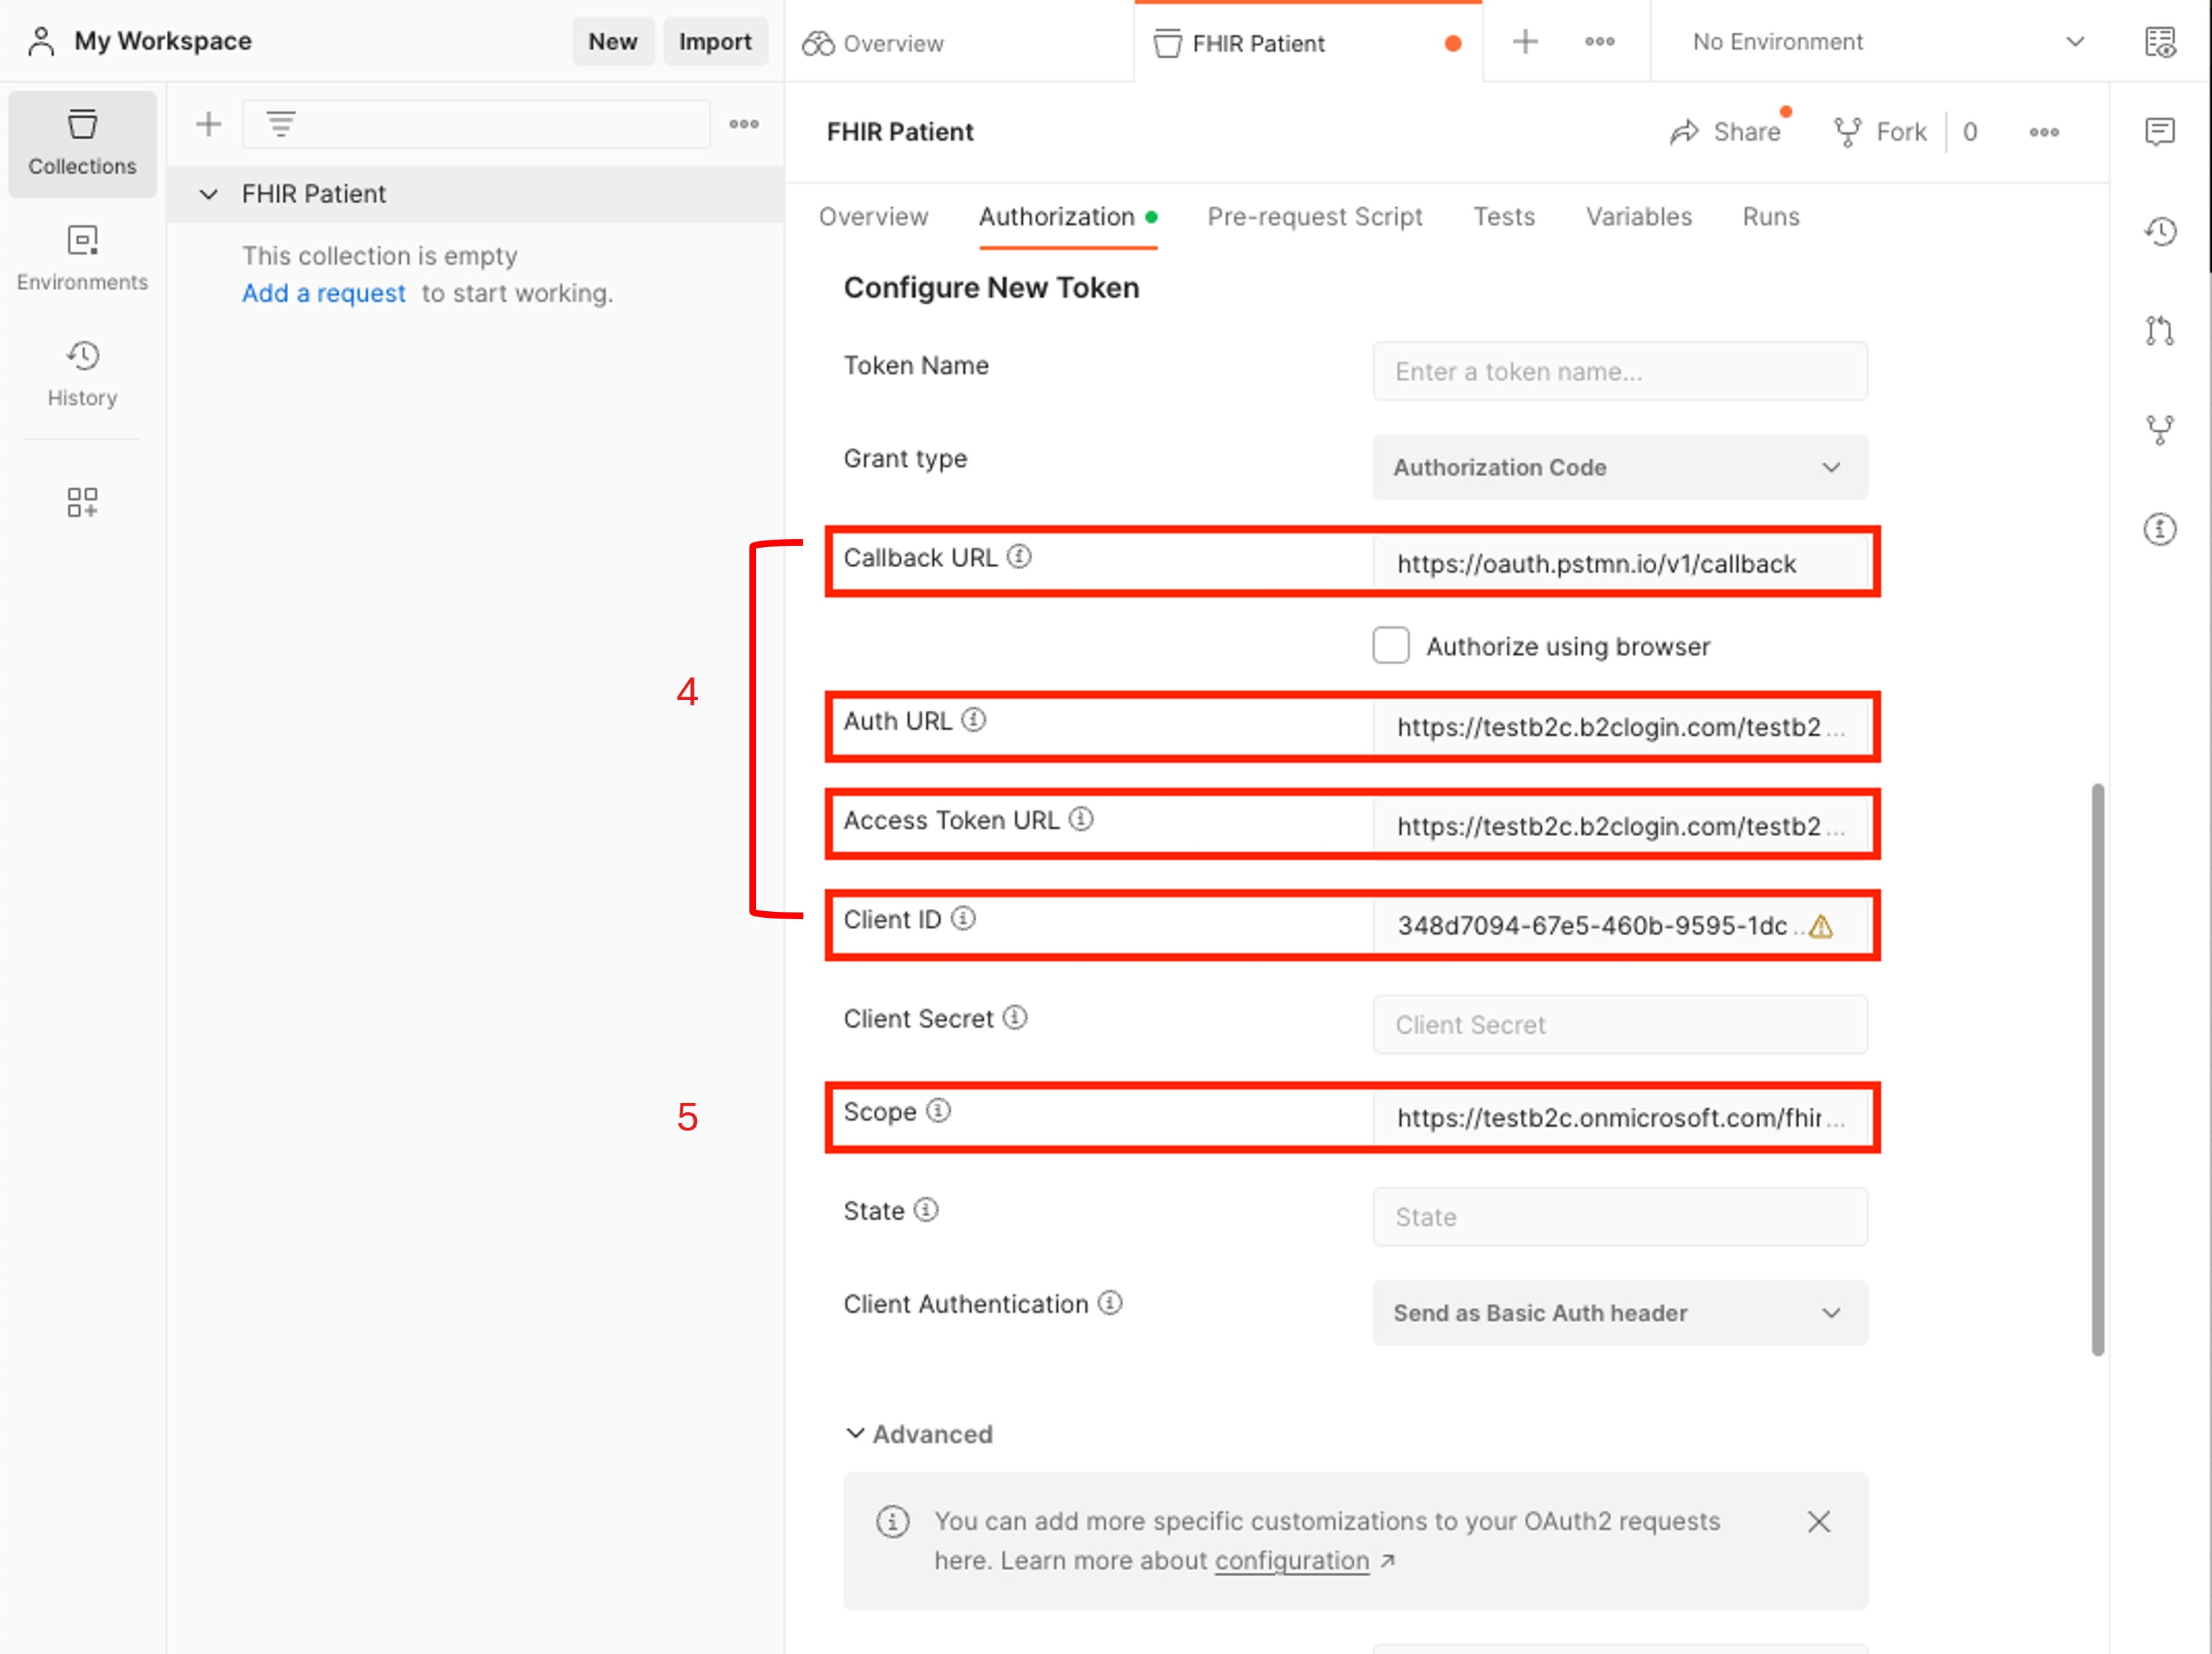
Task: Click the State input field
Action: (x=1620, y=1217)
